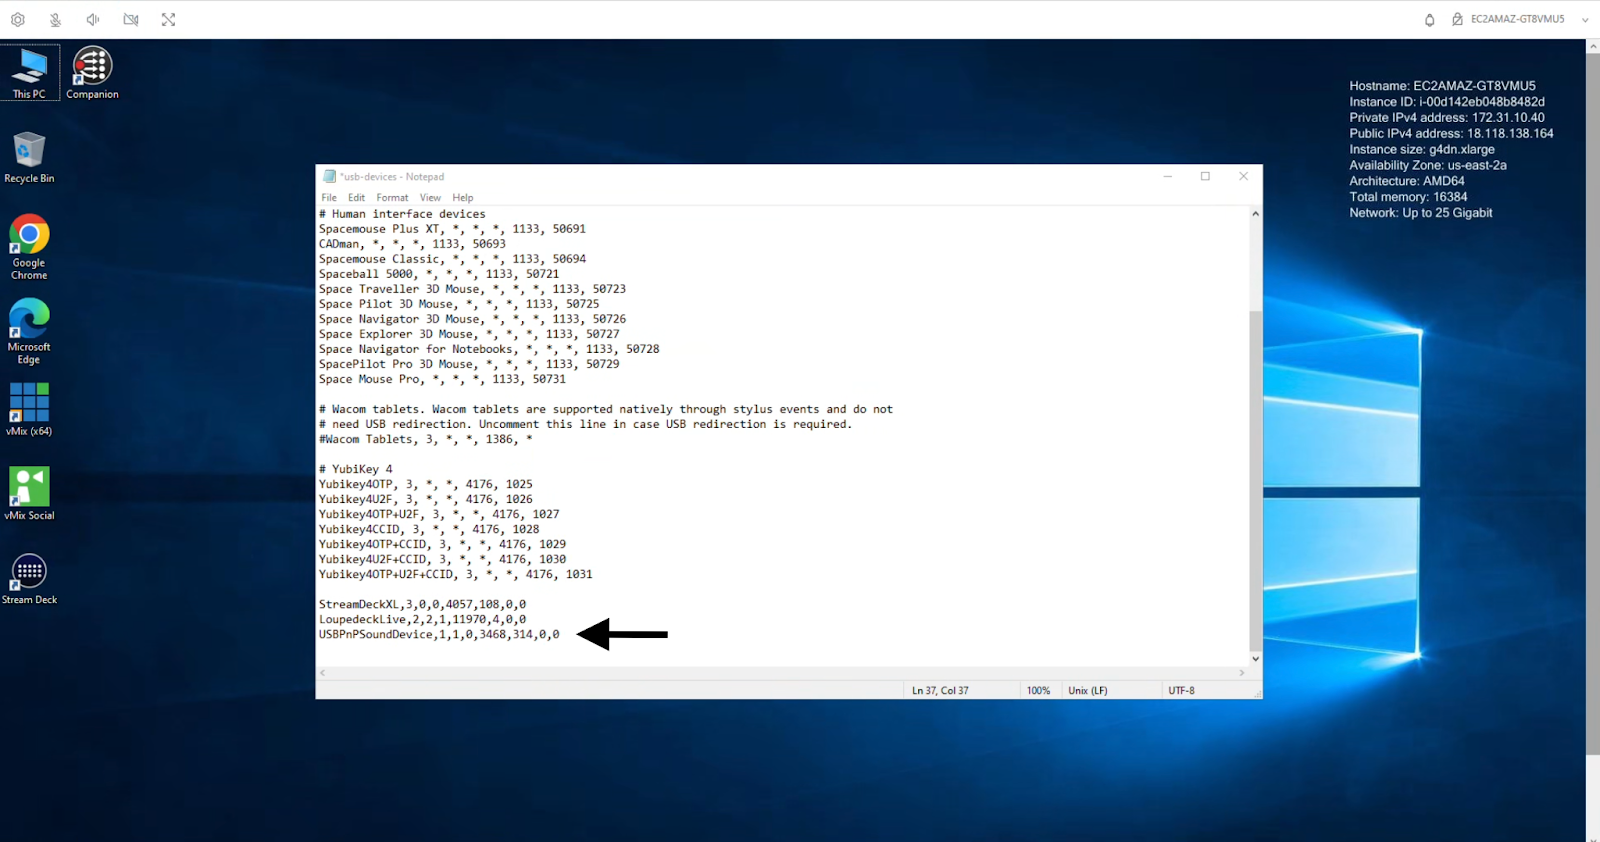Select the Recycle Bin icon

point(29,157)
